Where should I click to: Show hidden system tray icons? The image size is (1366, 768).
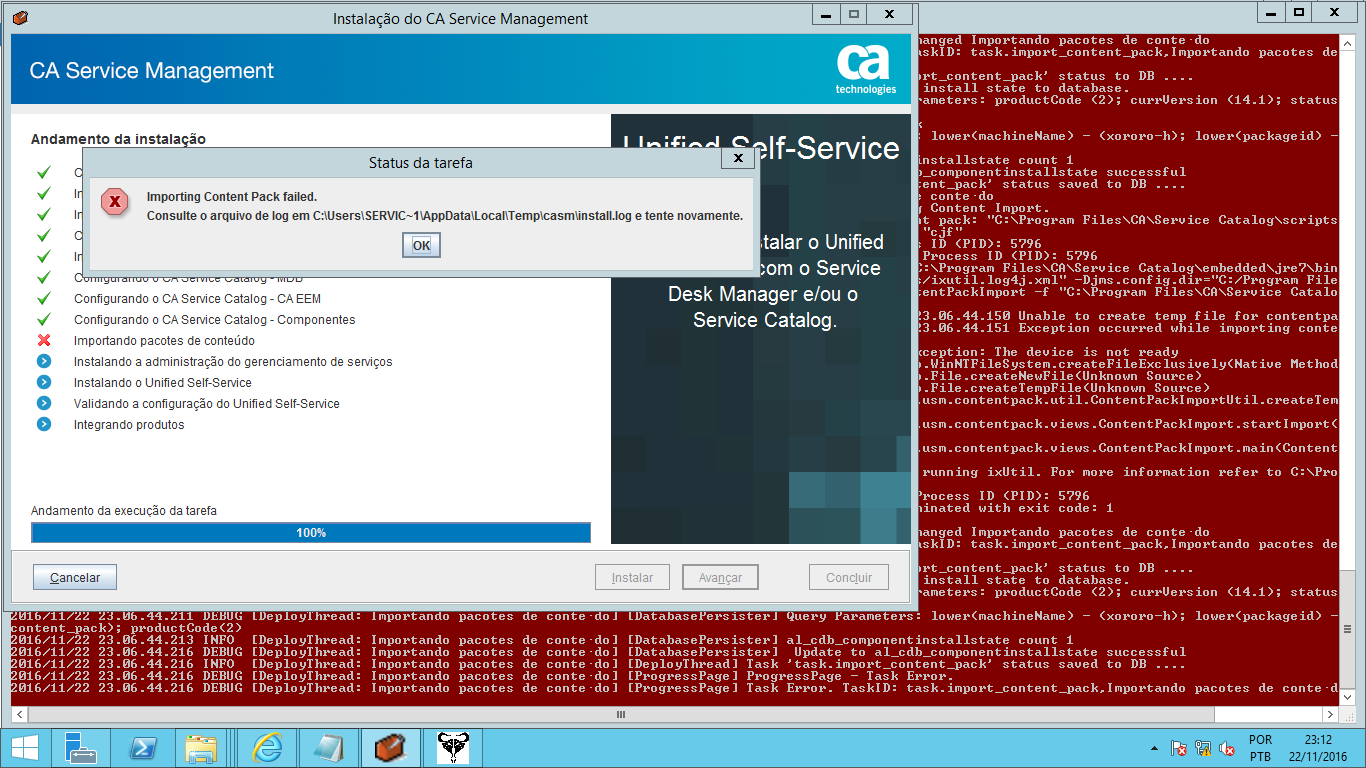[1156, 748]
